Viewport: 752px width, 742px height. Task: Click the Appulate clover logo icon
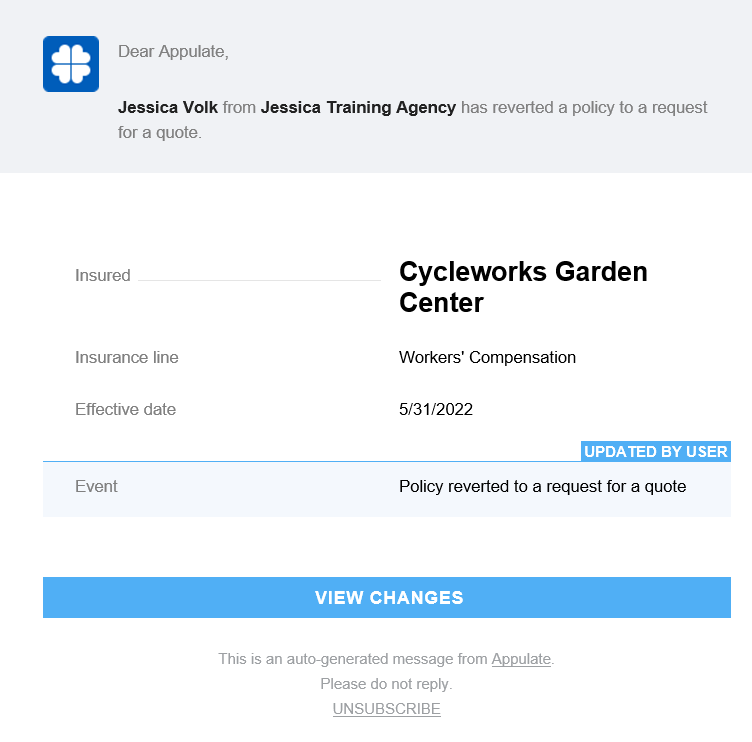pos(71,64)
